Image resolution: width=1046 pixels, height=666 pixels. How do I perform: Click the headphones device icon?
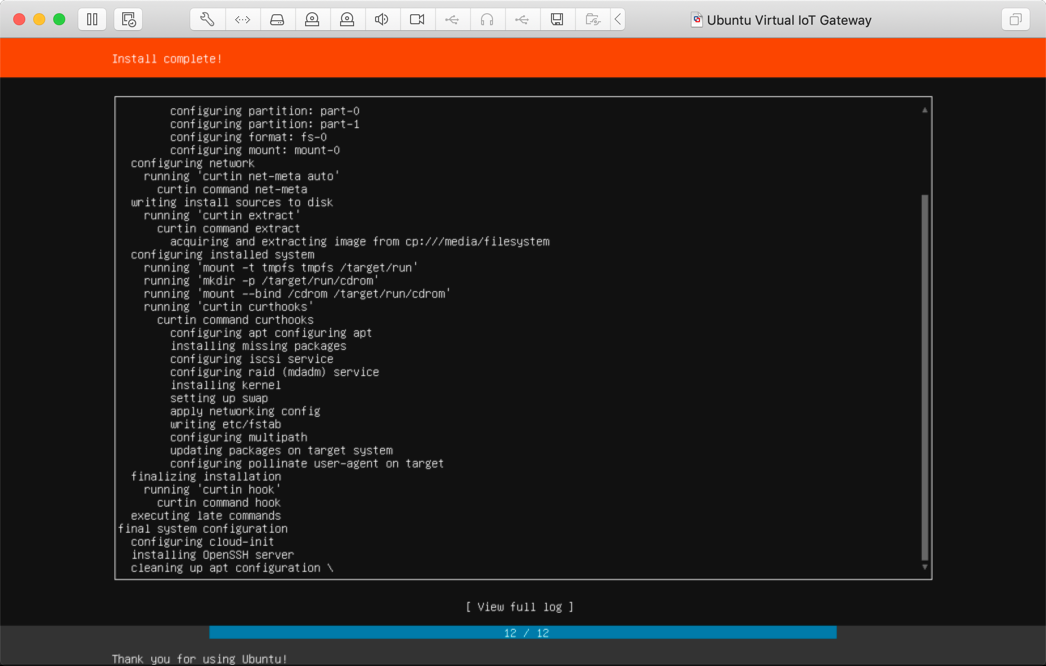487,19
